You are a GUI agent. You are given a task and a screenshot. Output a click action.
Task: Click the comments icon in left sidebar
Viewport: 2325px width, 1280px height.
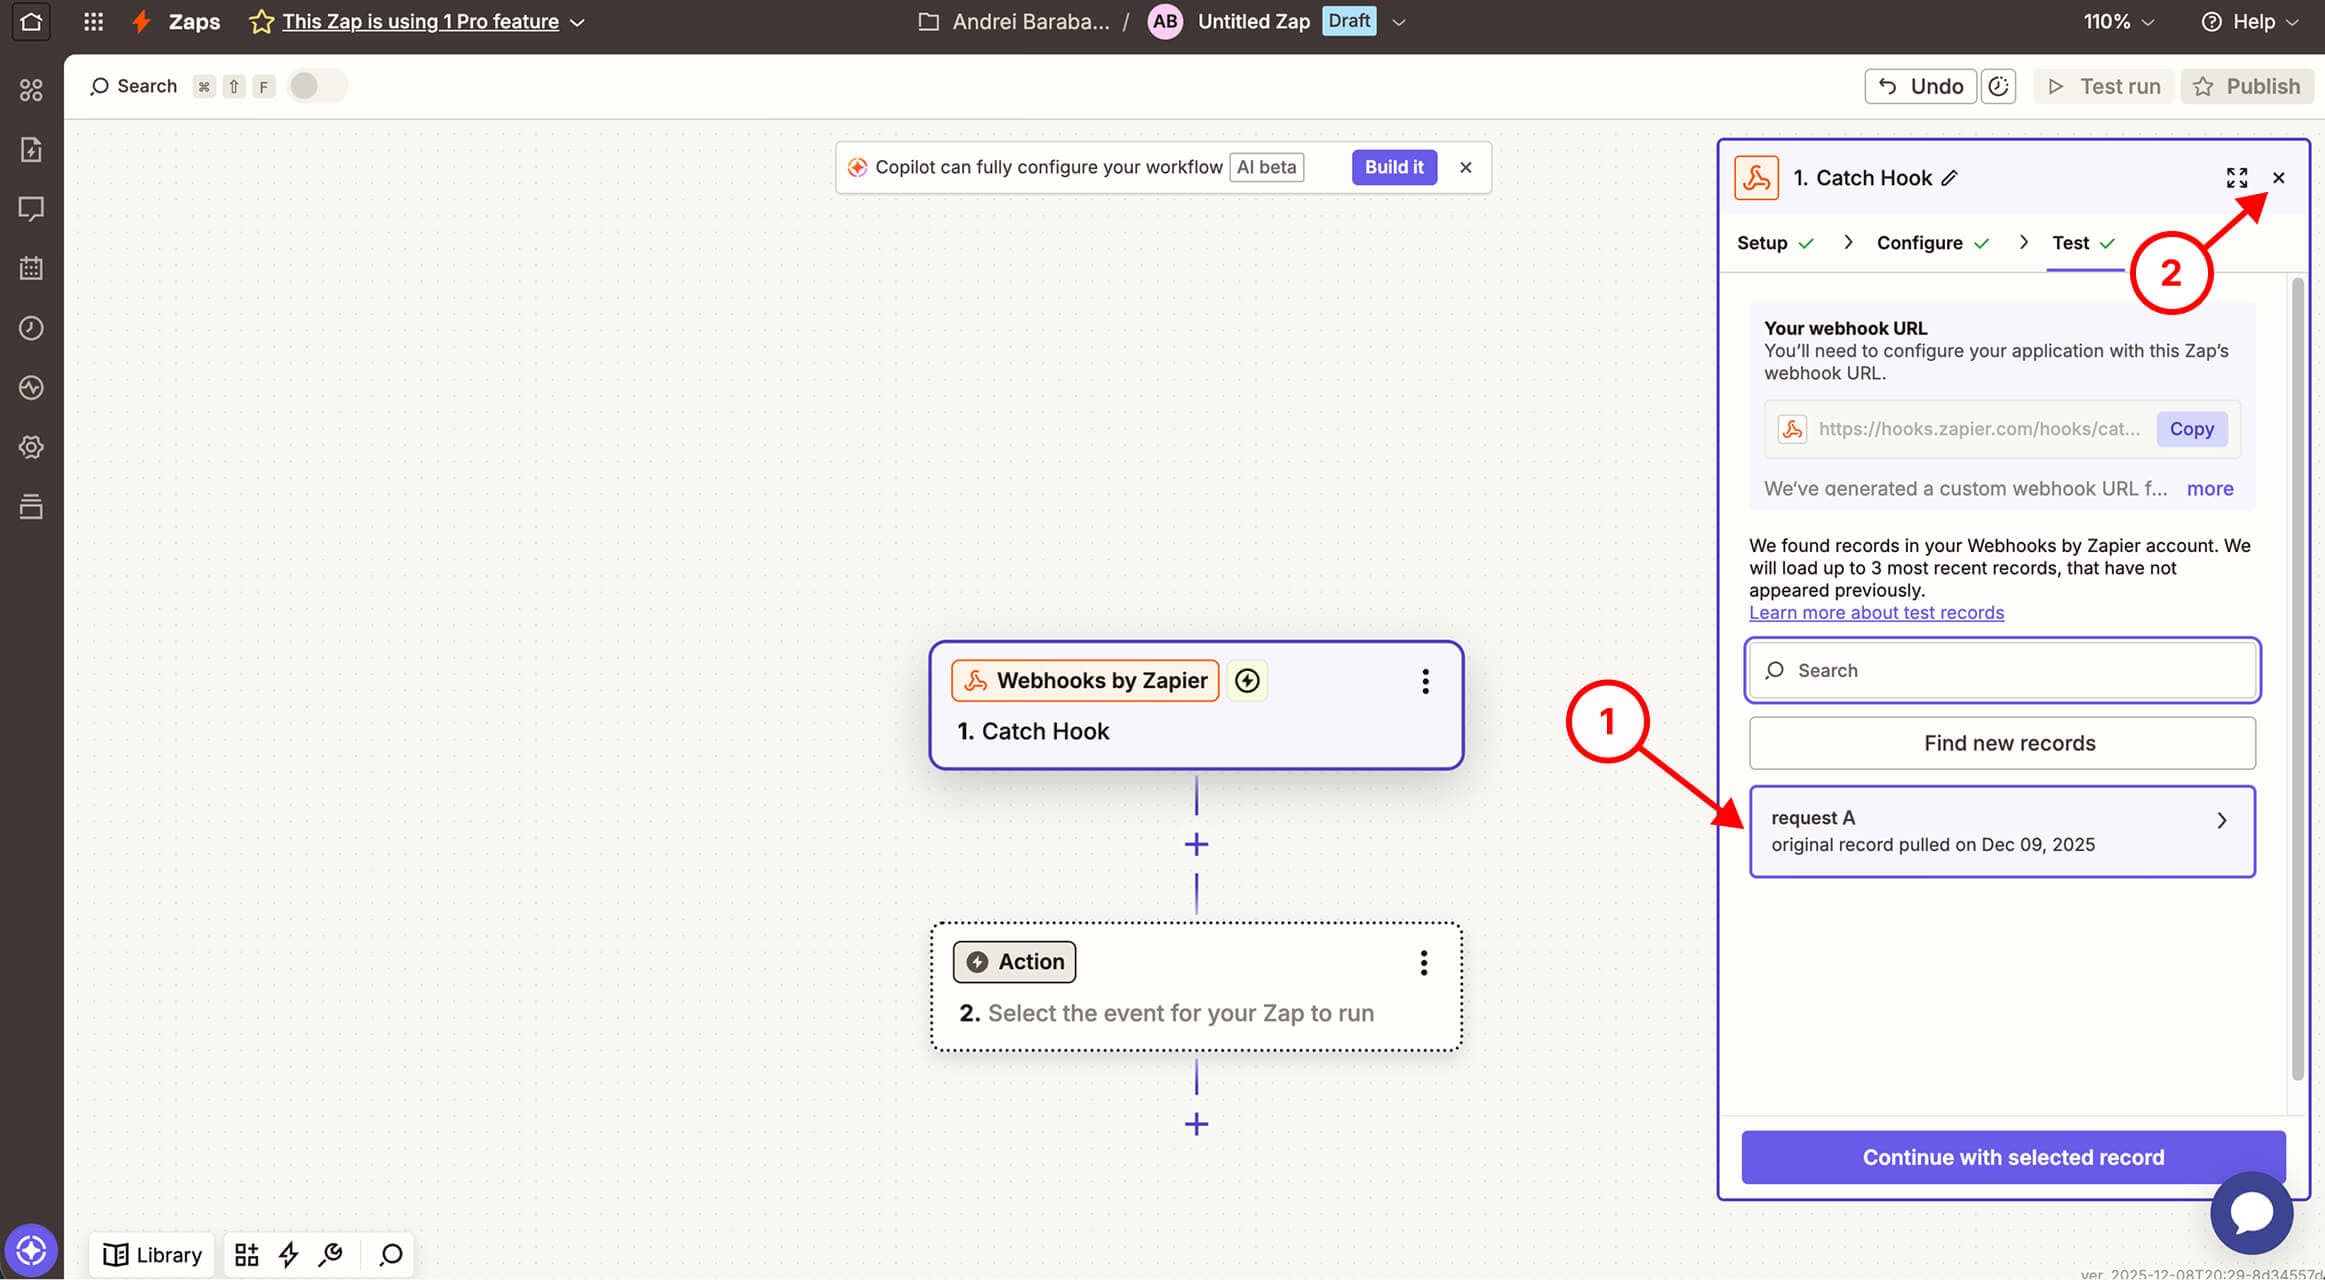31,209
